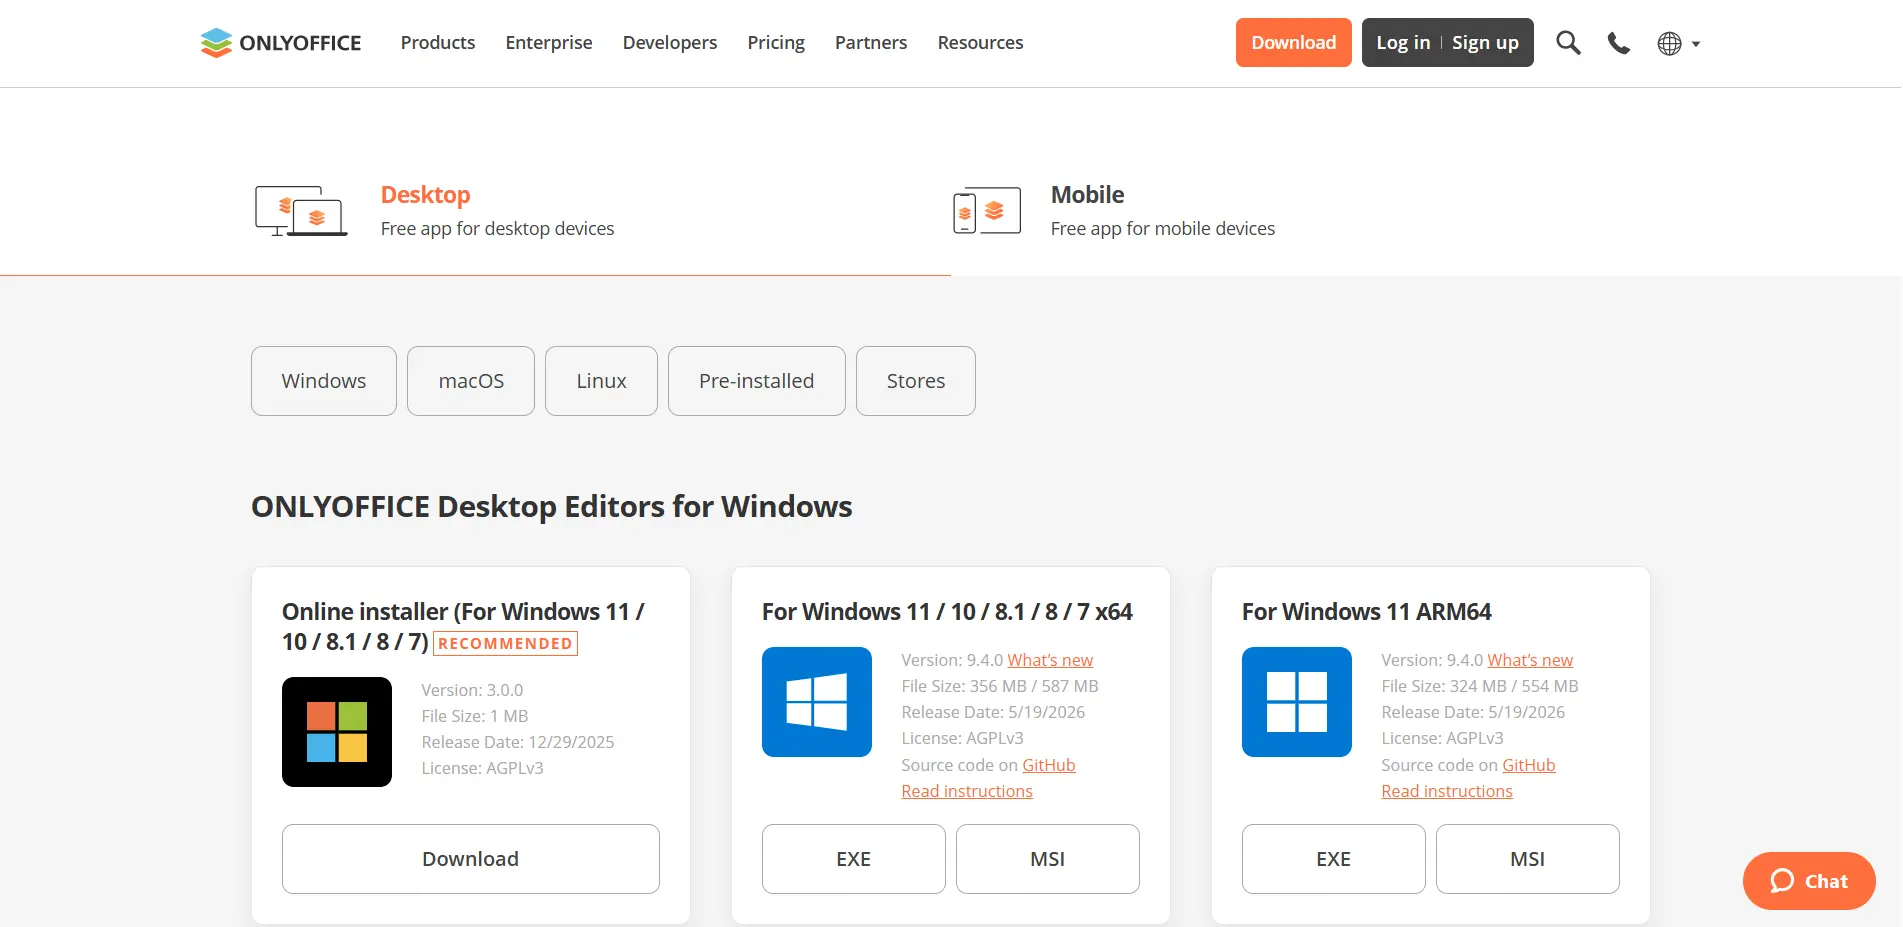Select the Stores option

[x=916, y=381]
